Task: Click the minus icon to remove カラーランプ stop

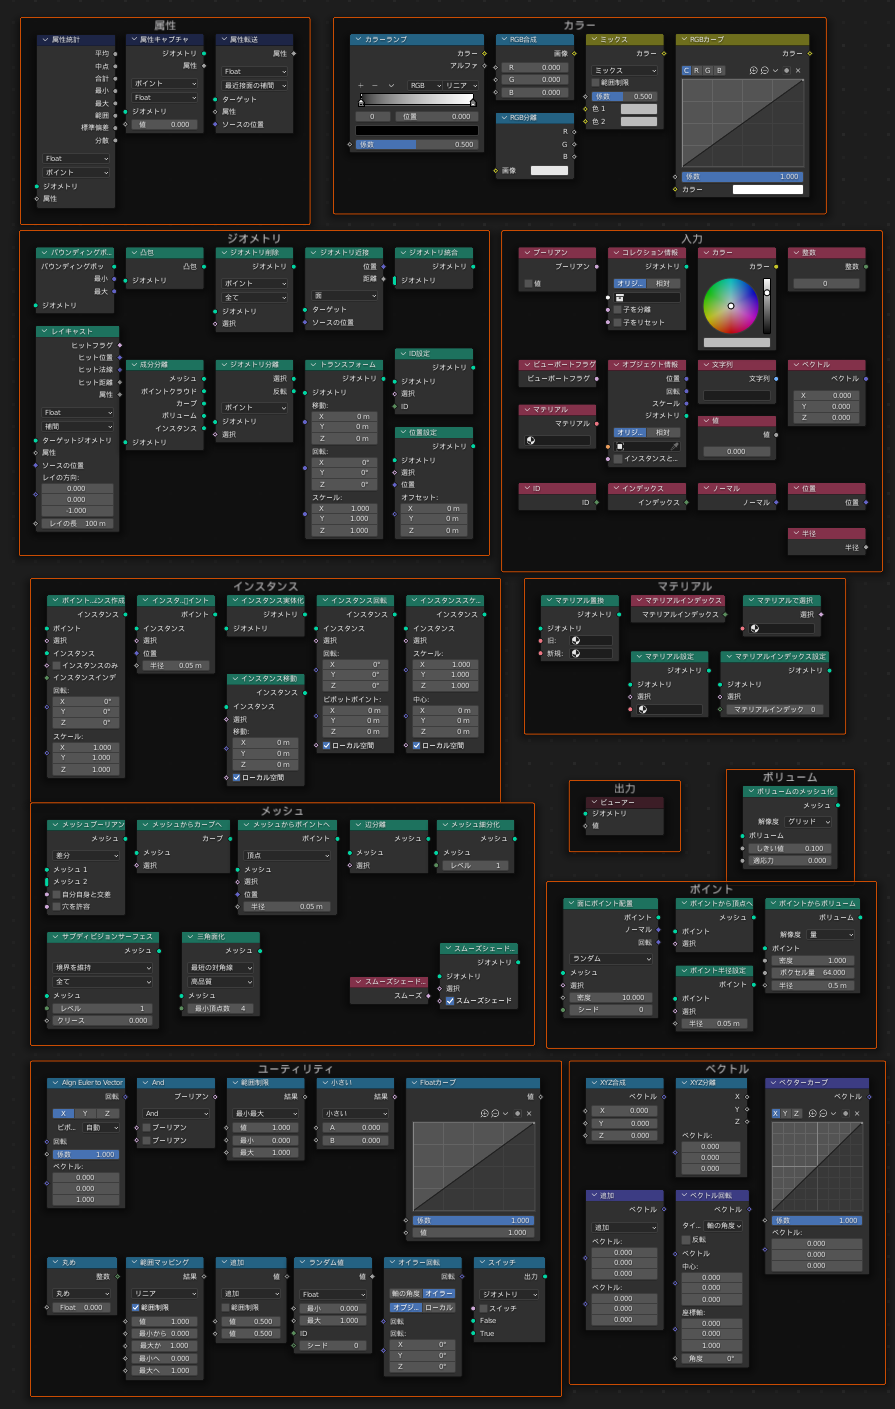Action: tap(375, 85)
